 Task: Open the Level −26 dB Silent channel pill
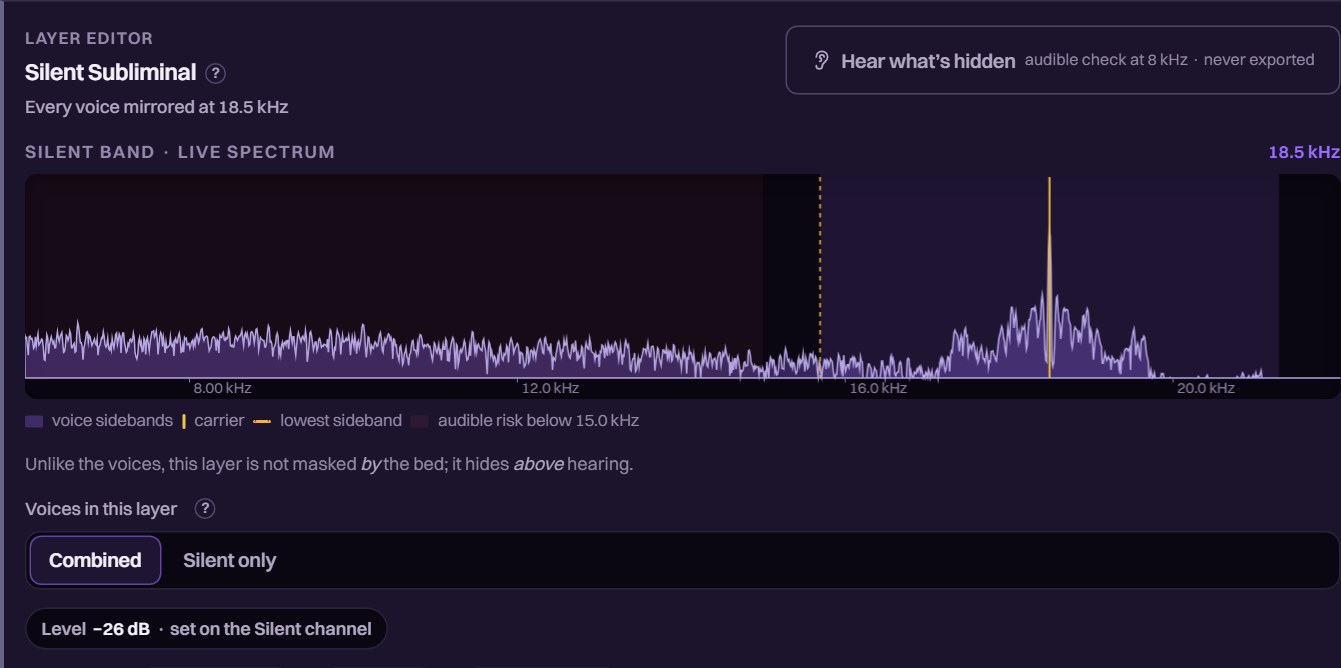tap(206, 629)
